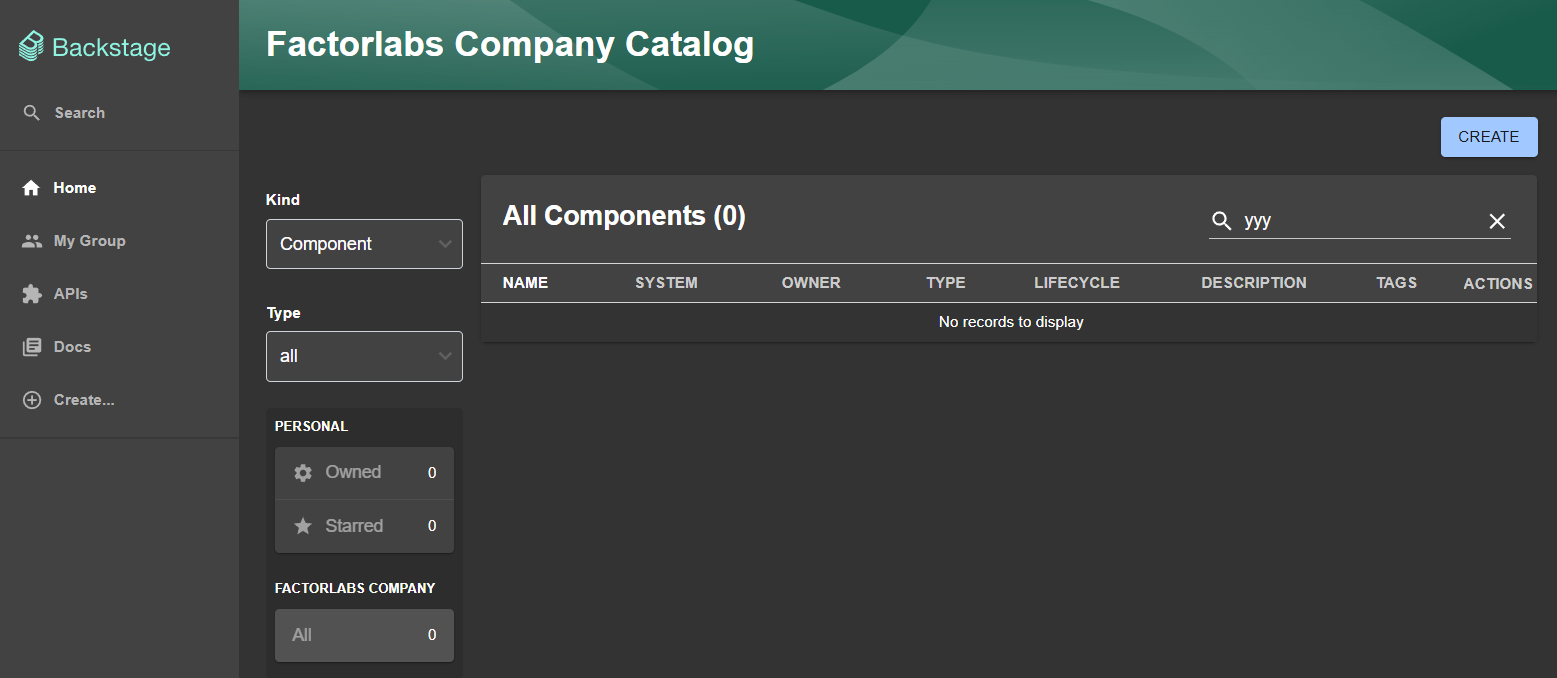
Task: Click the Backstage brand text link
Action: click(x=111, y=47)
